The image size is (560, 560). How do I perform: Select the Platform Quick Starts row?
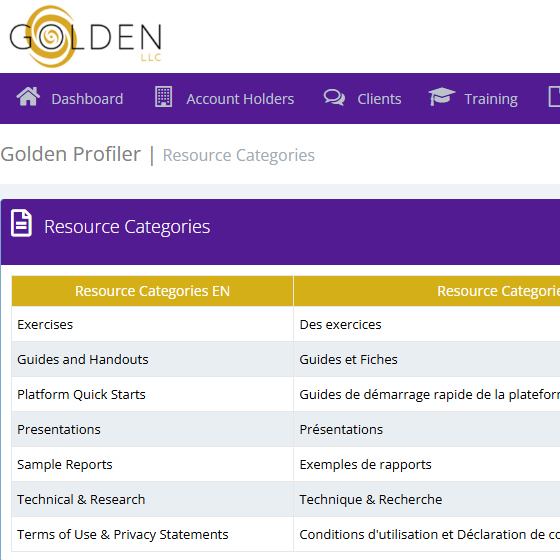286,394
